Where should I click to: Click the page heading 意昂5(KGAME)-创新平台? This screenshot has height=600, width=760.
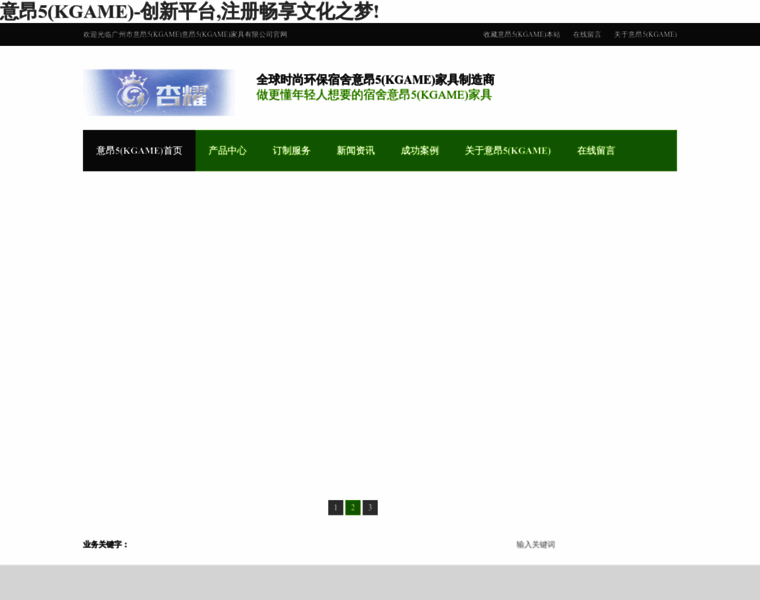190,12
